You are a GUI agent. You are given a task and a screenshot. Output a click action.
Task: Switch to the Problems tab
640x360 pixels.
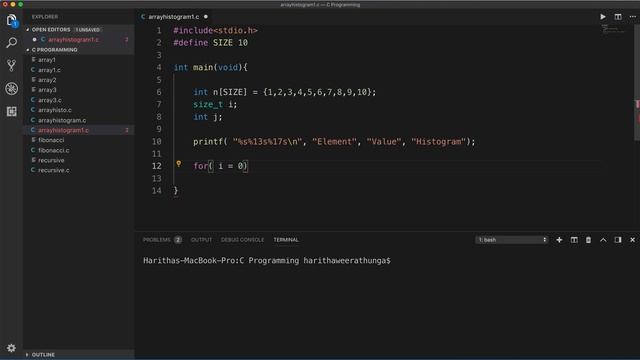[x=157, y=240]
